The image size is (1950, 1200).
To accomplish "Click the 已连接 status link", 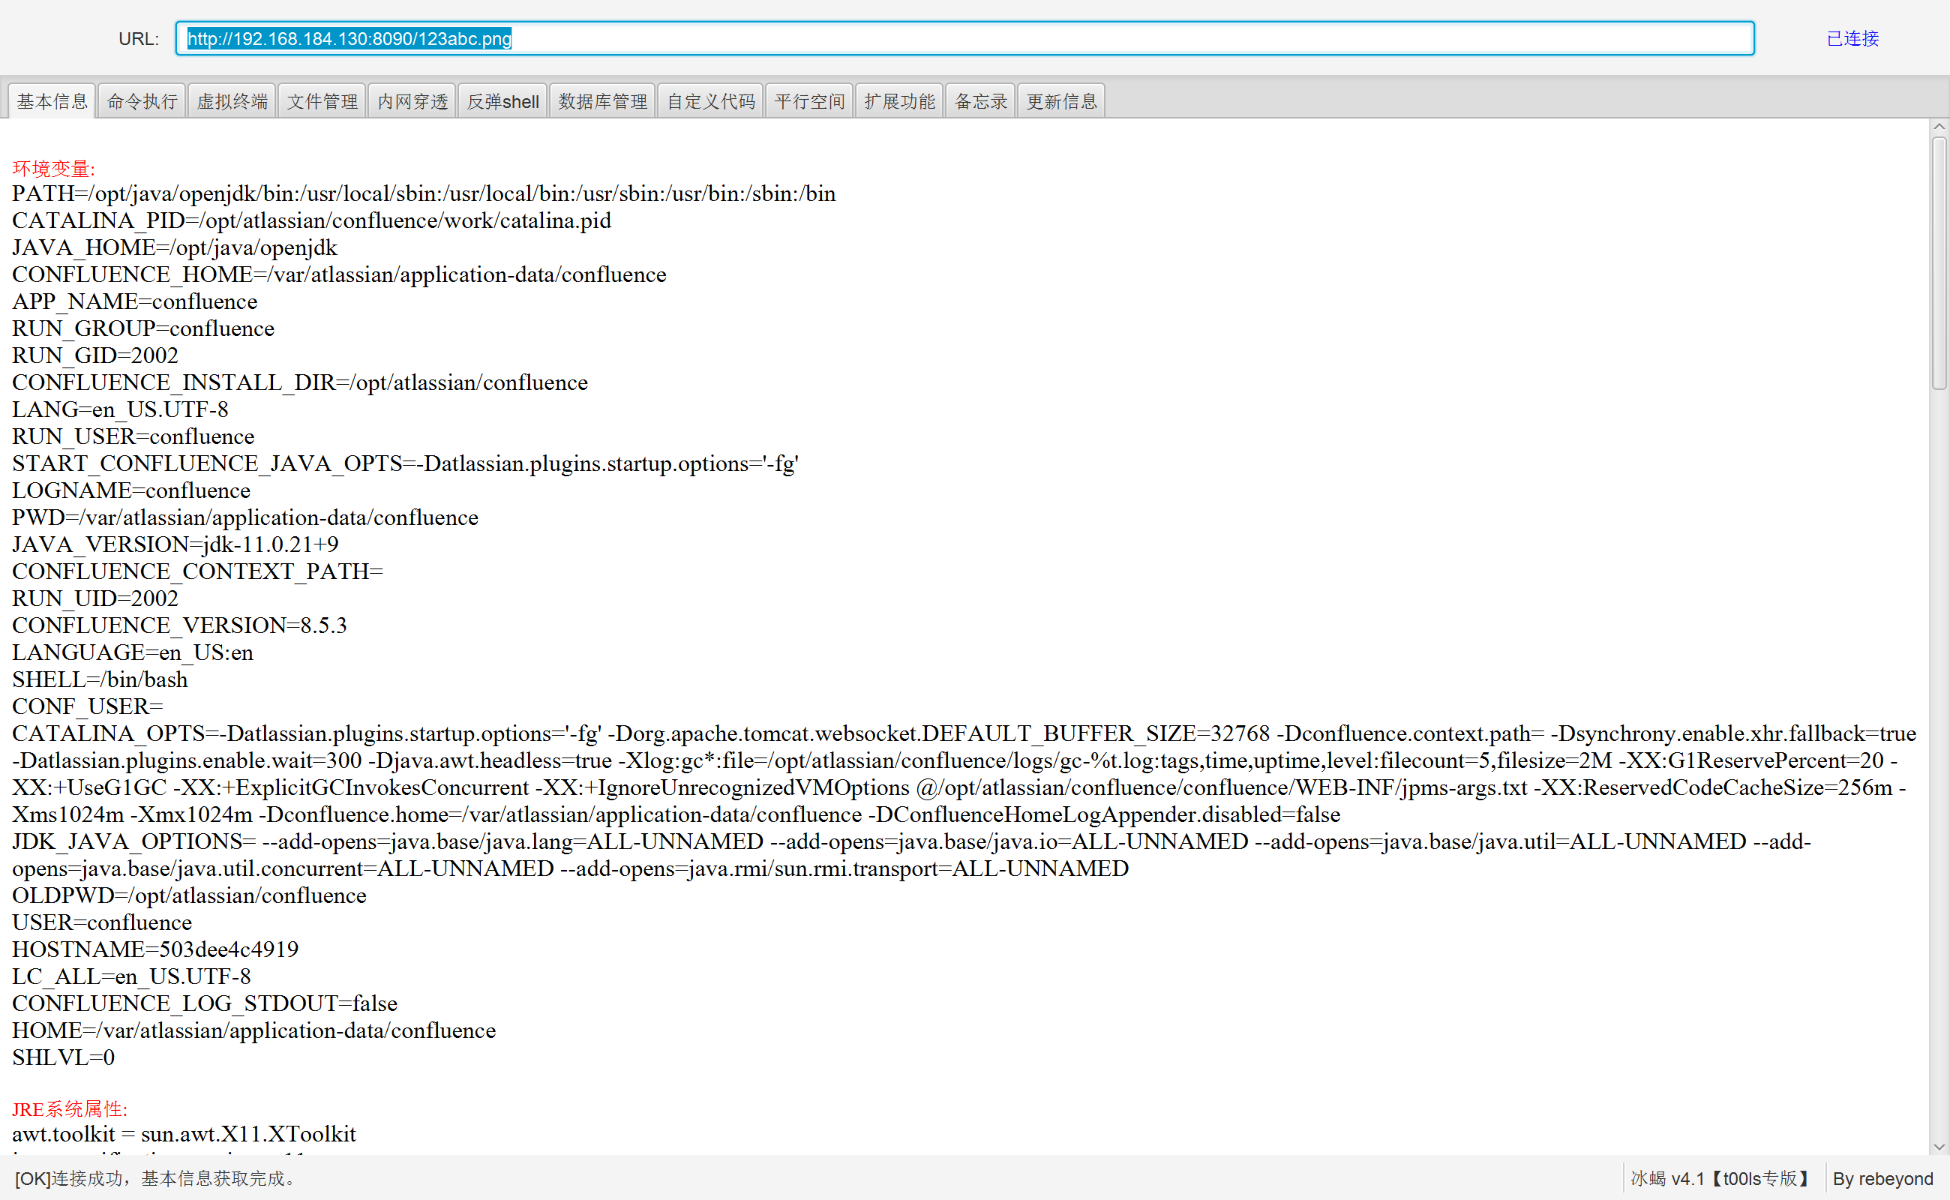I will pos(1853,38).
